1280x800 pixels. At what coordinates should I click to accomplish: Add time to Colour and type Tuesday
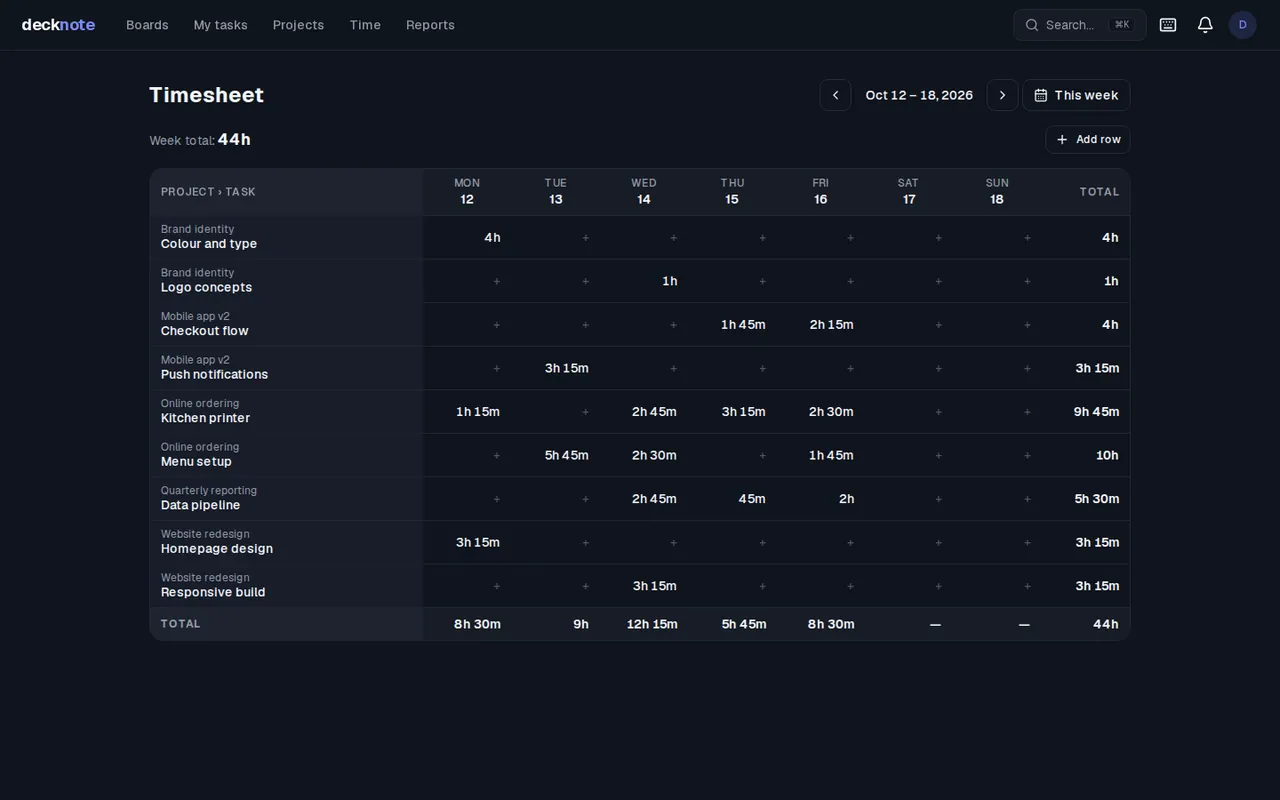click(585, 238)
